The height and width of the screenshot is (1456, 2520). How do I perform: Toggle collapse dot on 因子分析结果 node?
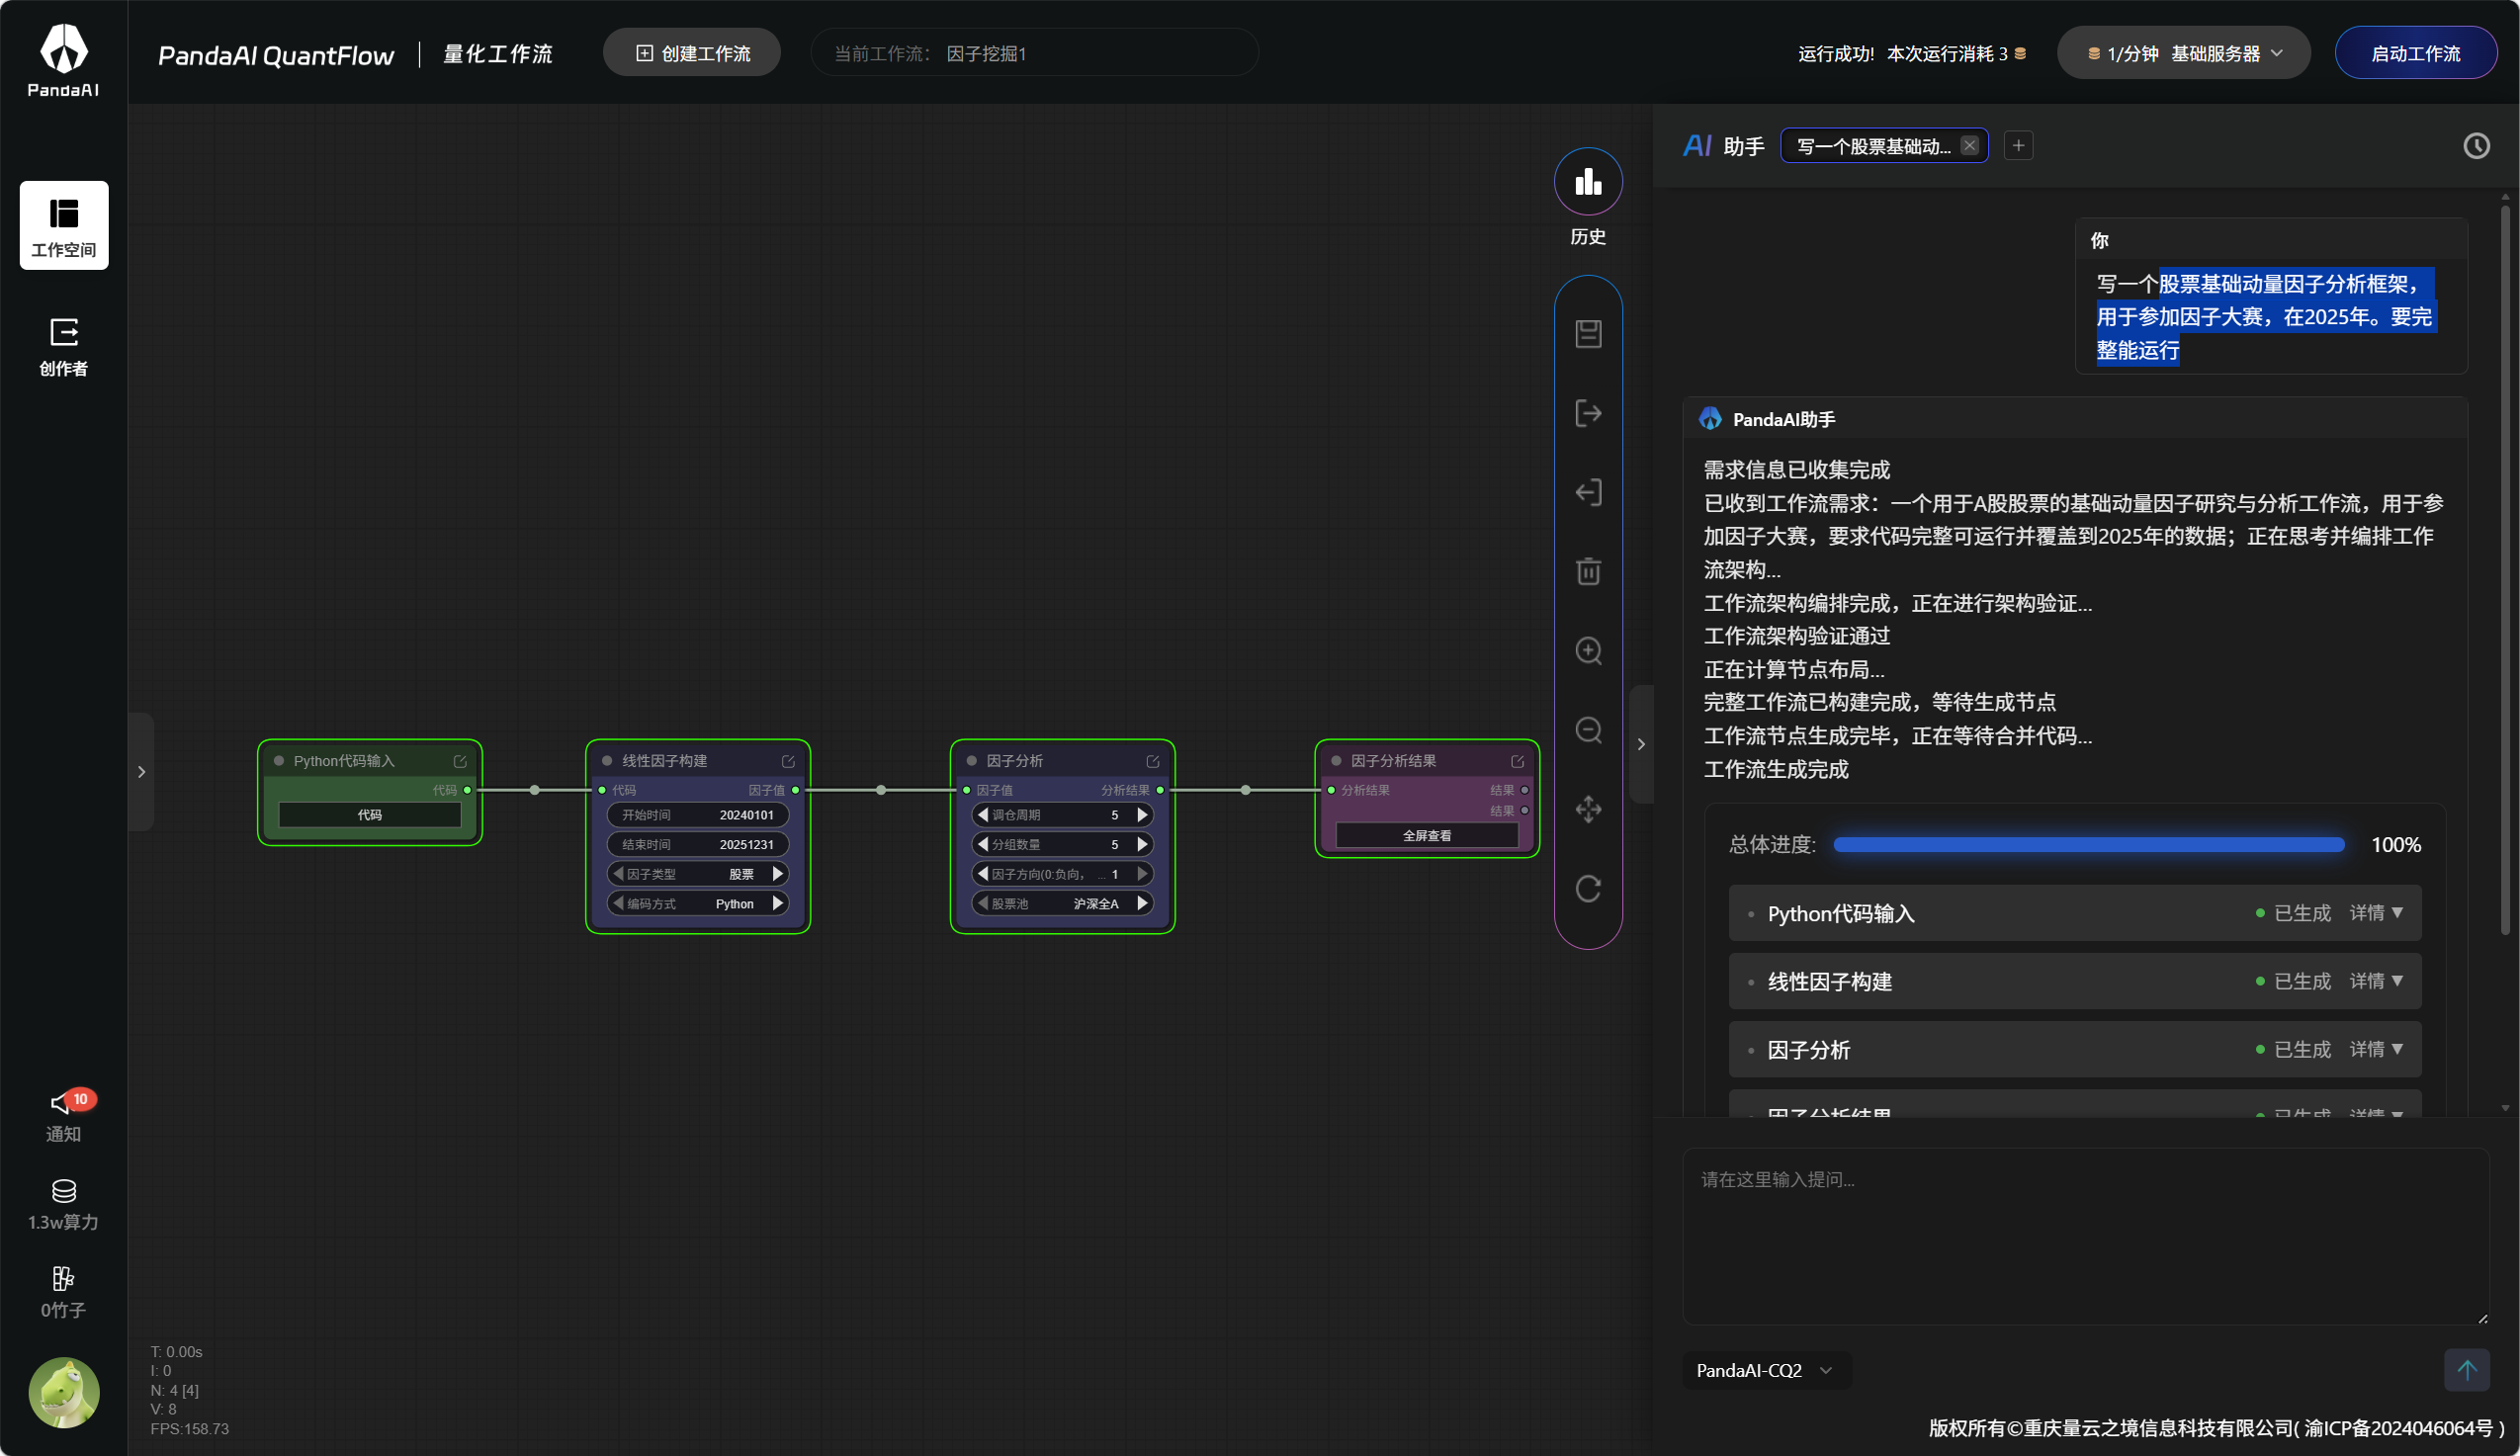click(x=1336, y=761)
